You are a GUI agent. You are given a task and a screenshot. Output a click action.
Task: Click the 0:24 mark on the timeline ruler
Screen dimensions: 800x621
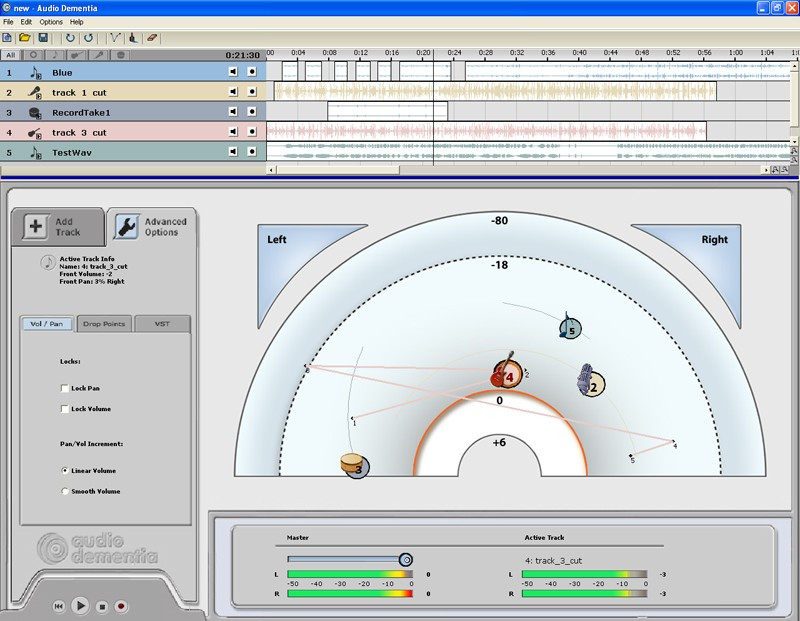click(x=454, y=53)
